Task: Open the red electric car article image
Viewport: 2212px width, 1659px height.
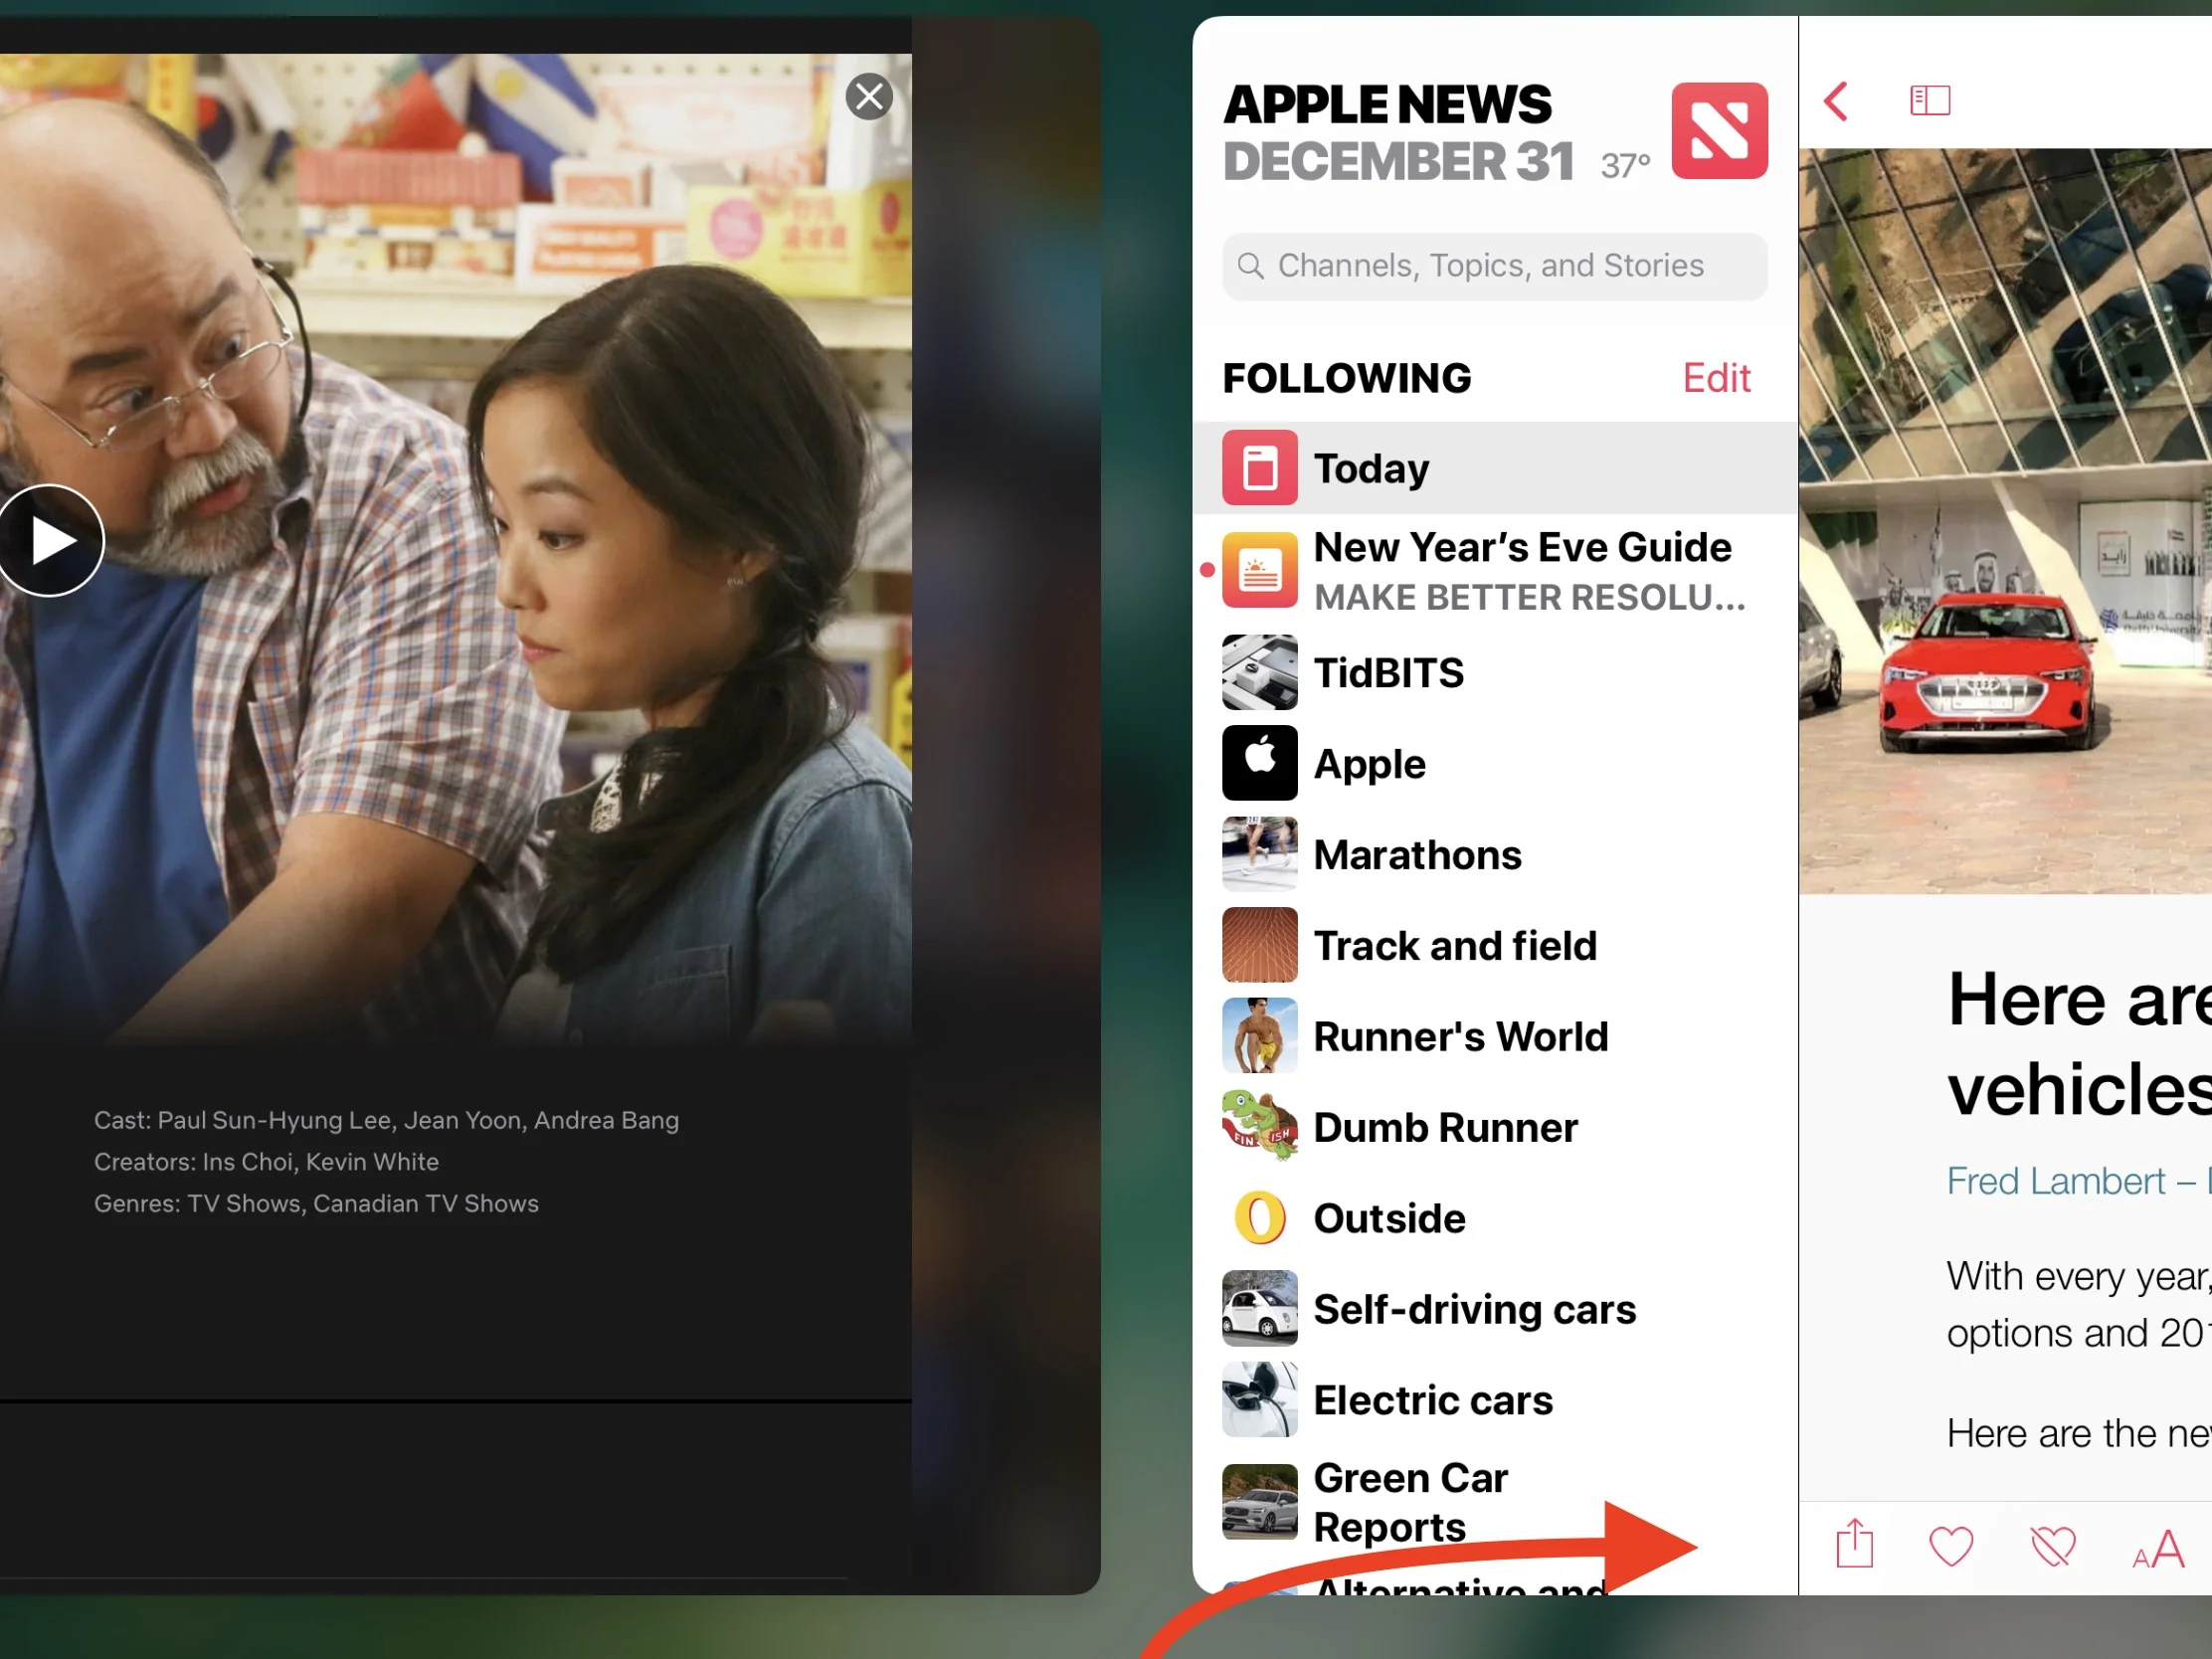Action: point(2005,521)
